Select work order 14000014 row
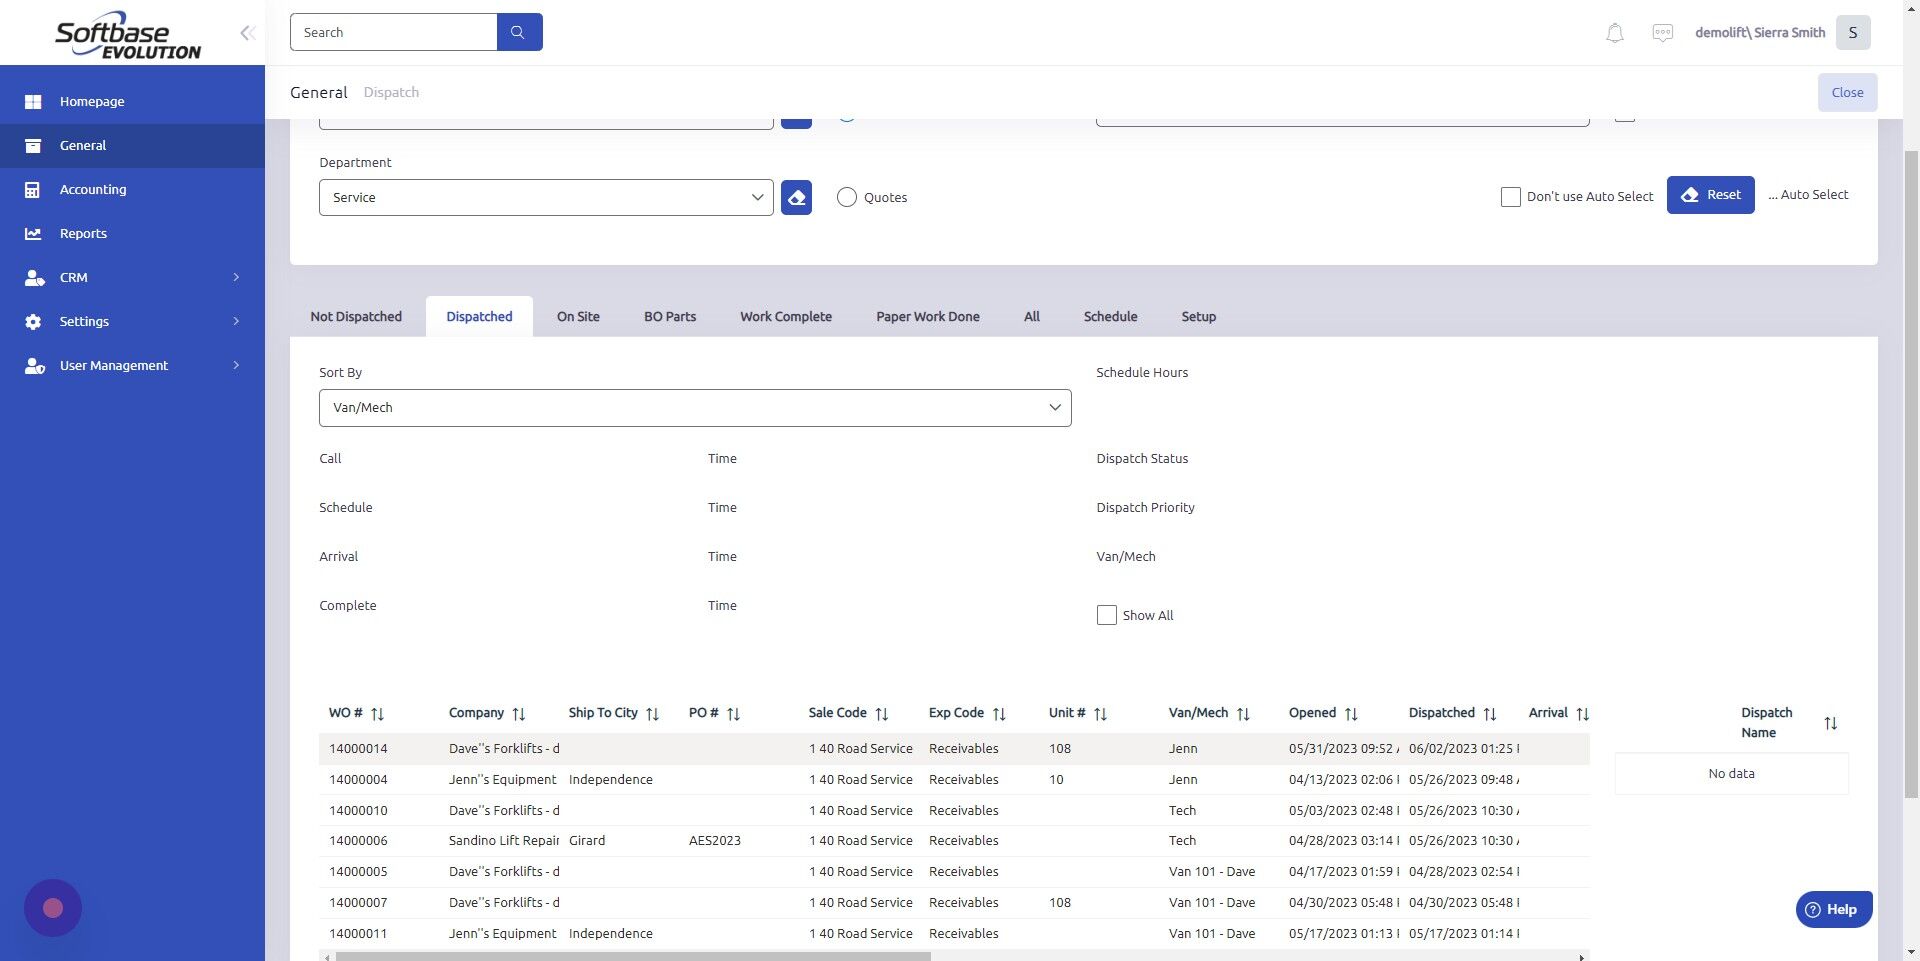The width and height of the screenshot is (1920, 961). coord(954,749)
